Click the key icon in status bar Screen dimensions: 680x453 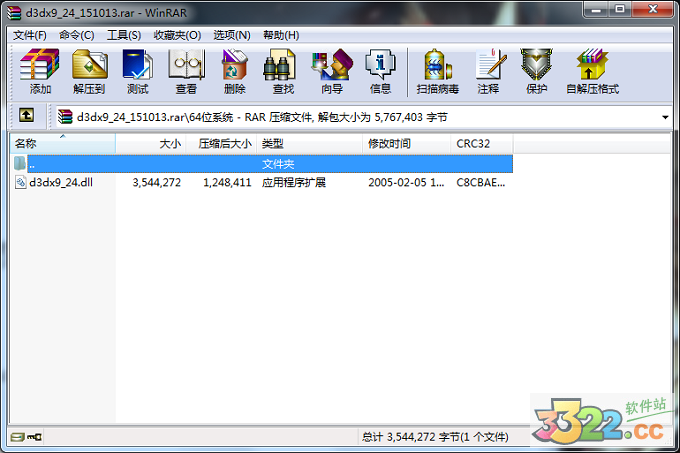point(34,437)
